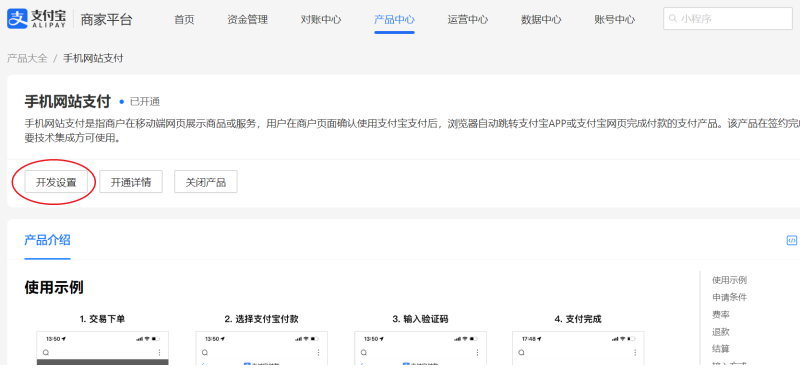Go back to 产品大全 breadcrumb

(27, 58)
